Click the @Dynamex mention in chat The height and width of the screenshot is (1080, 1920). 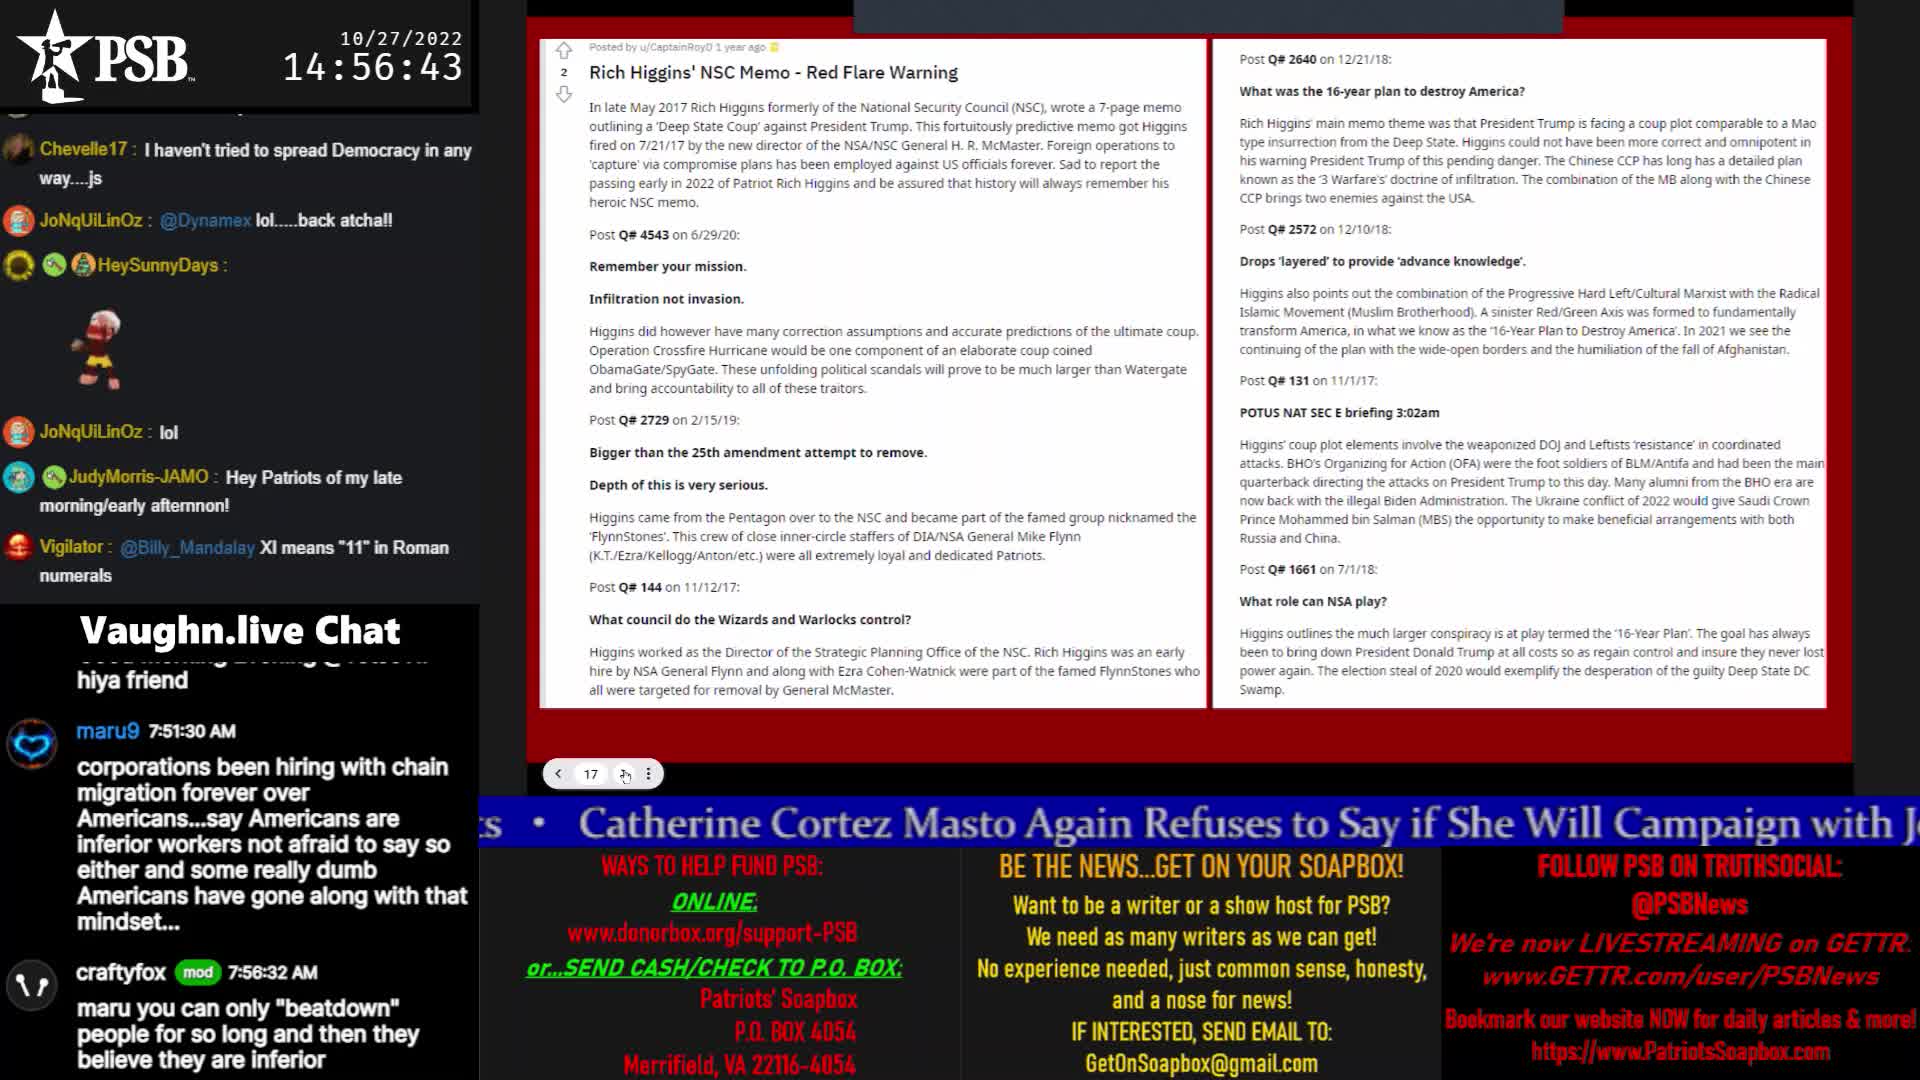(205, 221)
